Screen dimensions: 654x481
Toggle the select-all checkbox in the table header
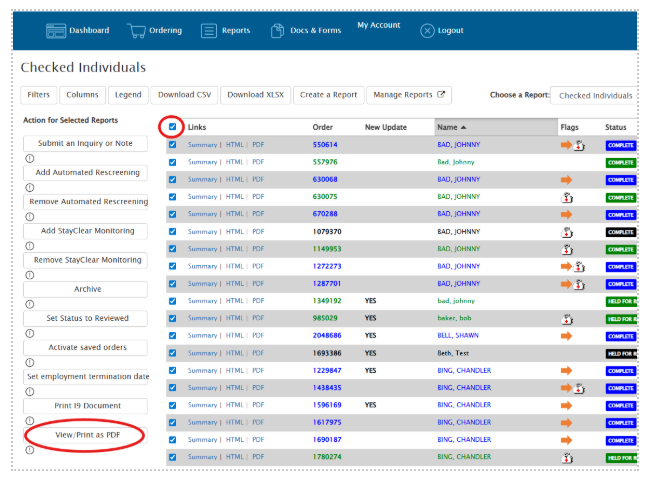coord(173,127)
